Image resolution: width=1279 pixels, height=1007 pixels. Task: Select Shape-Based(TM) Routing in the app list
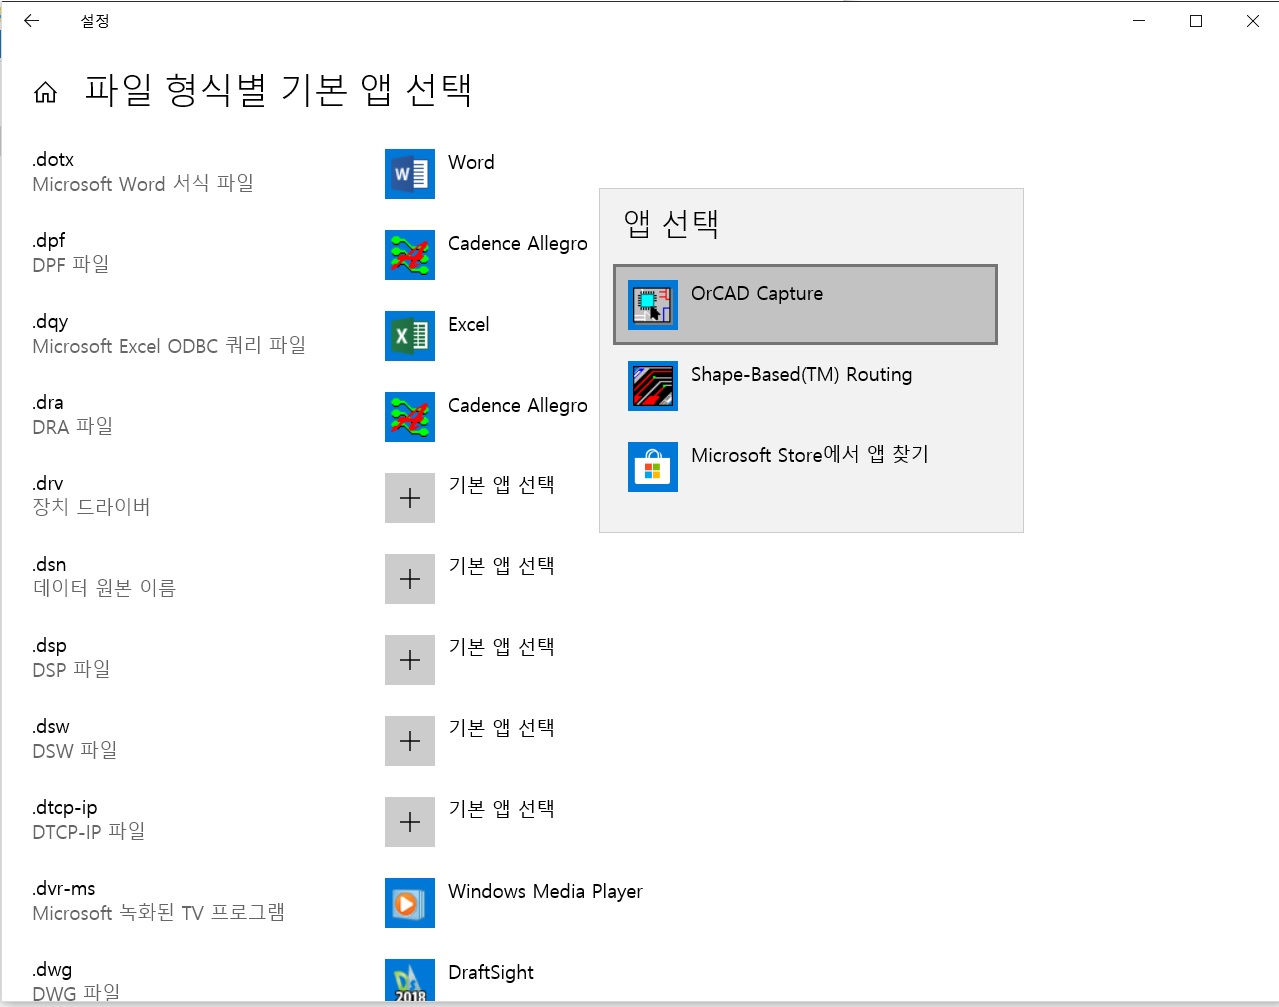click(x=805, y=386)
